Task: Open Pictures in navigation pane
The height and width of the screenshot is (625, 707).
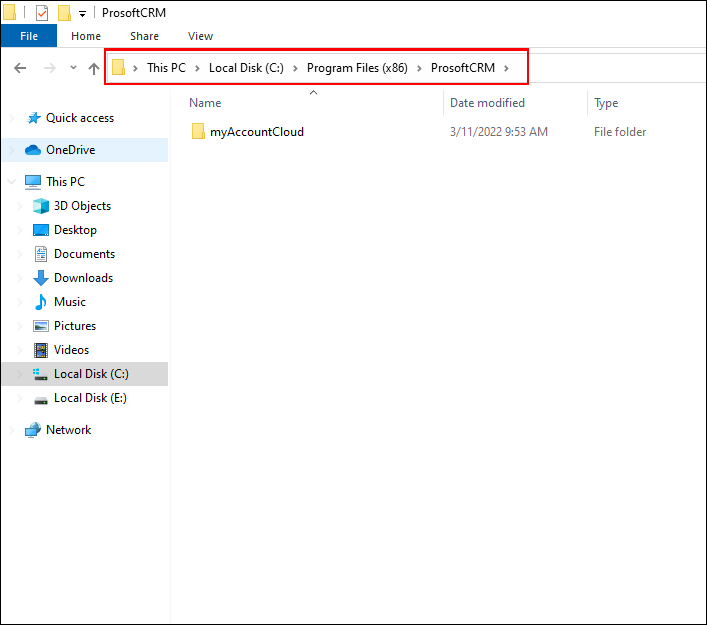Action: click(75, 326)
